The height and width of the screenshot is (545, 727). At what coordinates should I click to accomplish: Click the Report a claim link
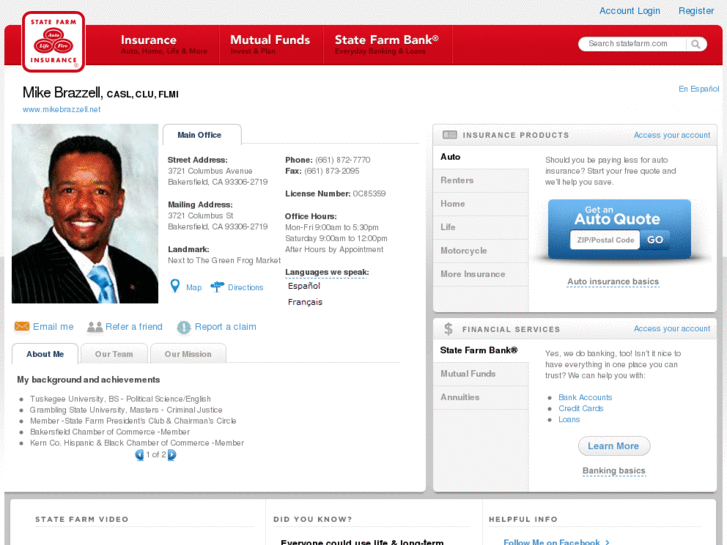[x=225, y=327]
